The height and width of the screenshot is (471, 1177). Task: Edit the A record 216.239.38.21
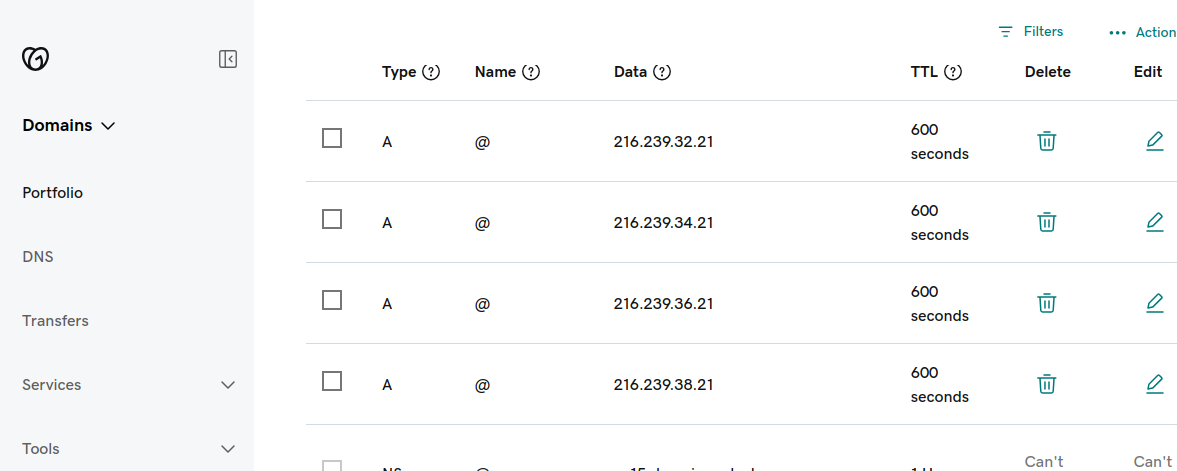[x=1155, y=384]
